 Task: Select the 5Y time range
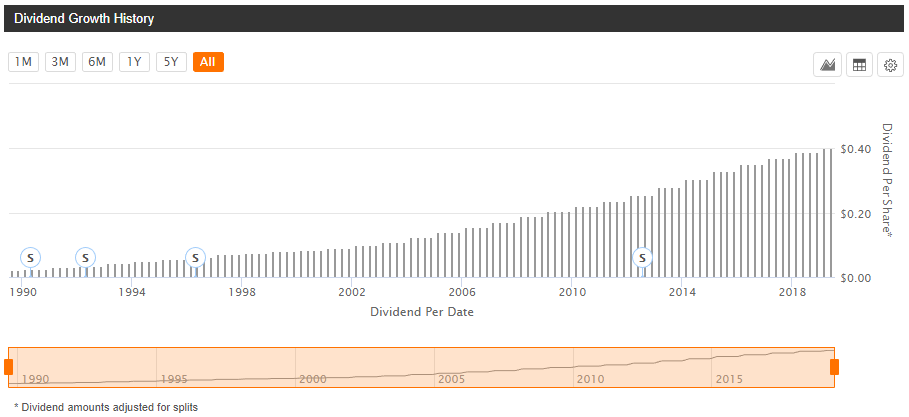(171, 62)
